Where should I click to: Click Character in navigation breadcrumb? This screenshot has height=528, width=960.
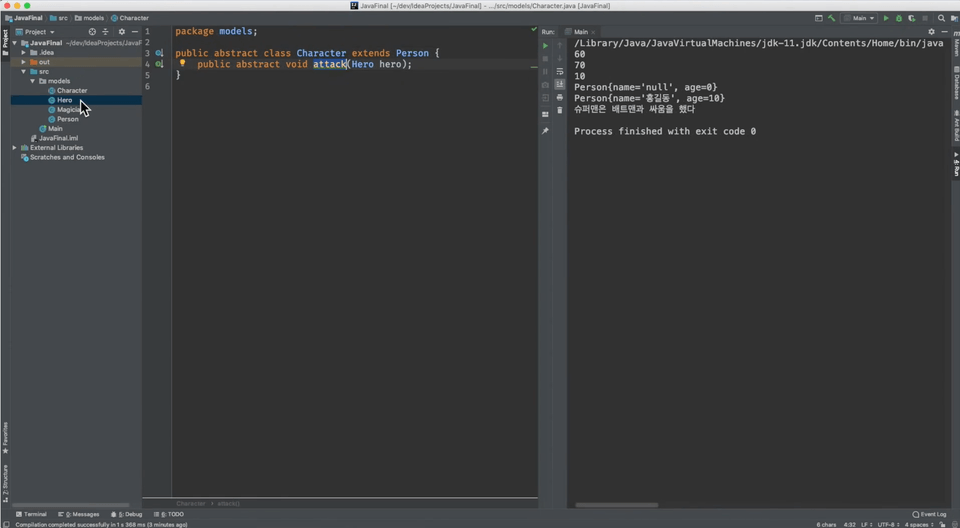[x=130, y=18]
